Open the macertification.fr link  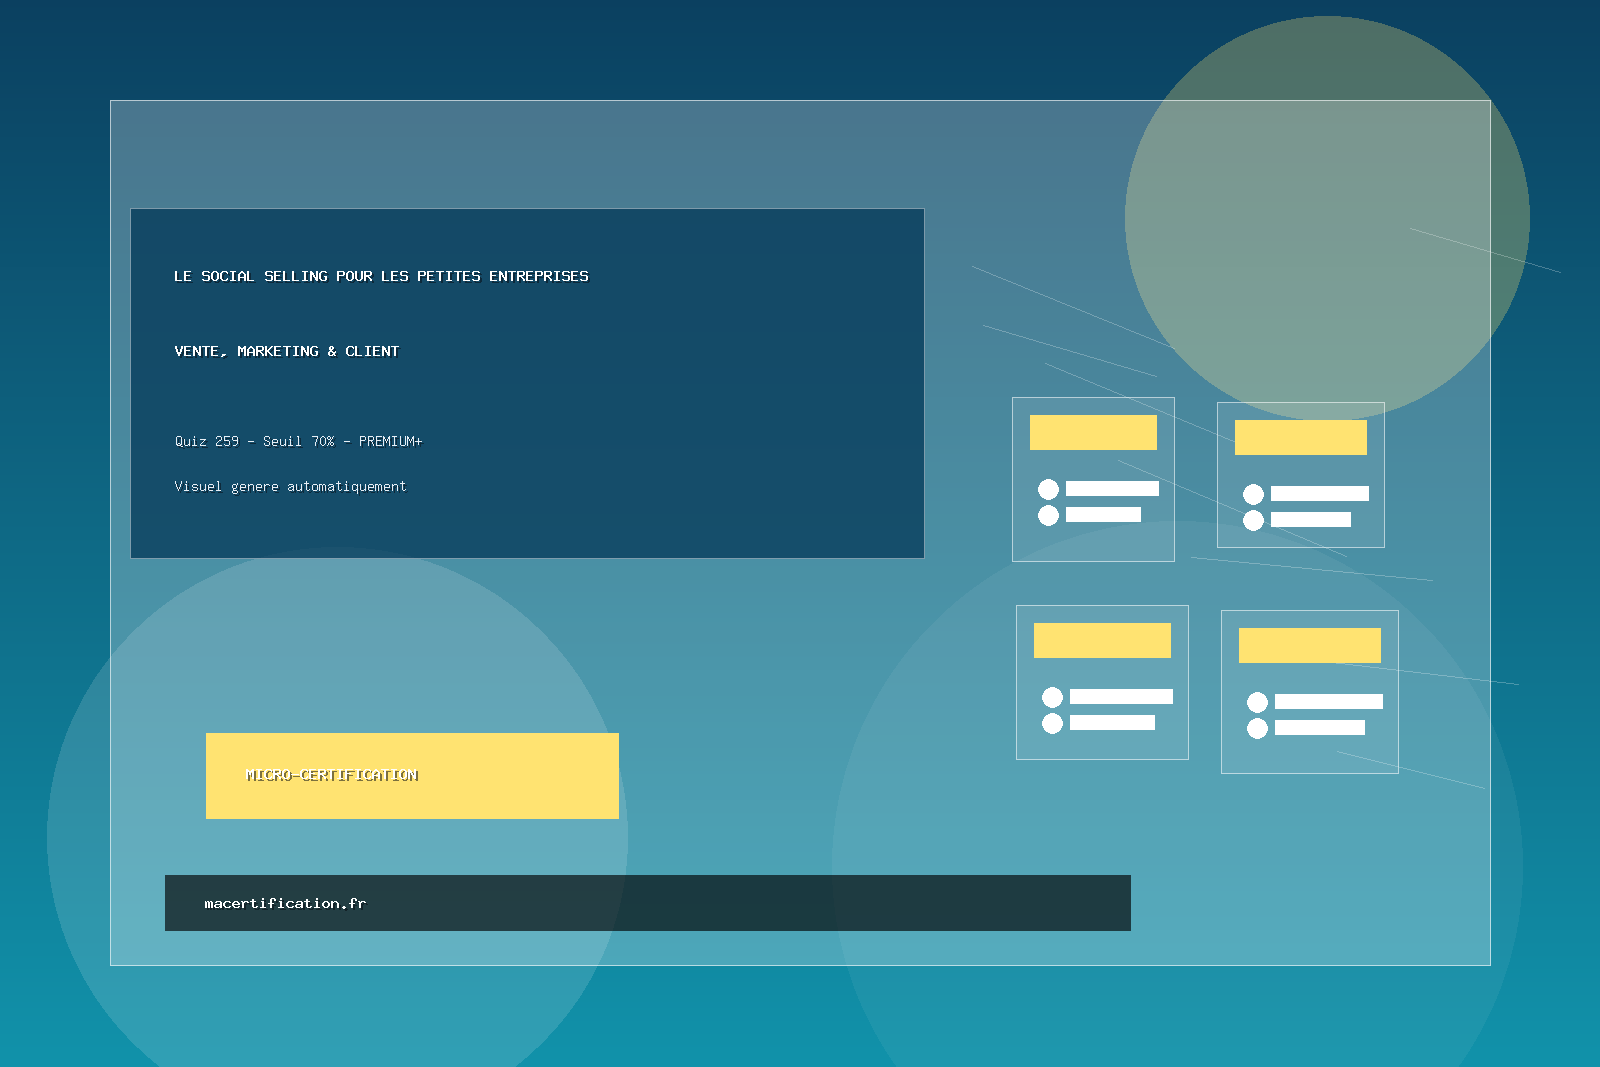285,903
